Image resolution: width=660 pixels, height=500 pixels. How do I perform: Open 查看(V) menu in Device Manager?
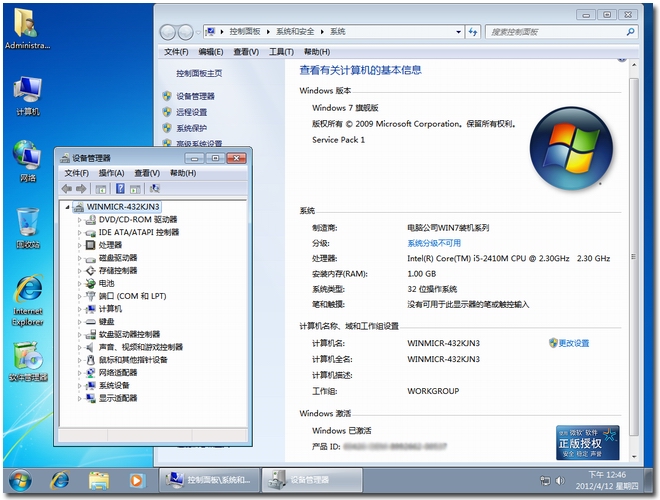(147, 173)
